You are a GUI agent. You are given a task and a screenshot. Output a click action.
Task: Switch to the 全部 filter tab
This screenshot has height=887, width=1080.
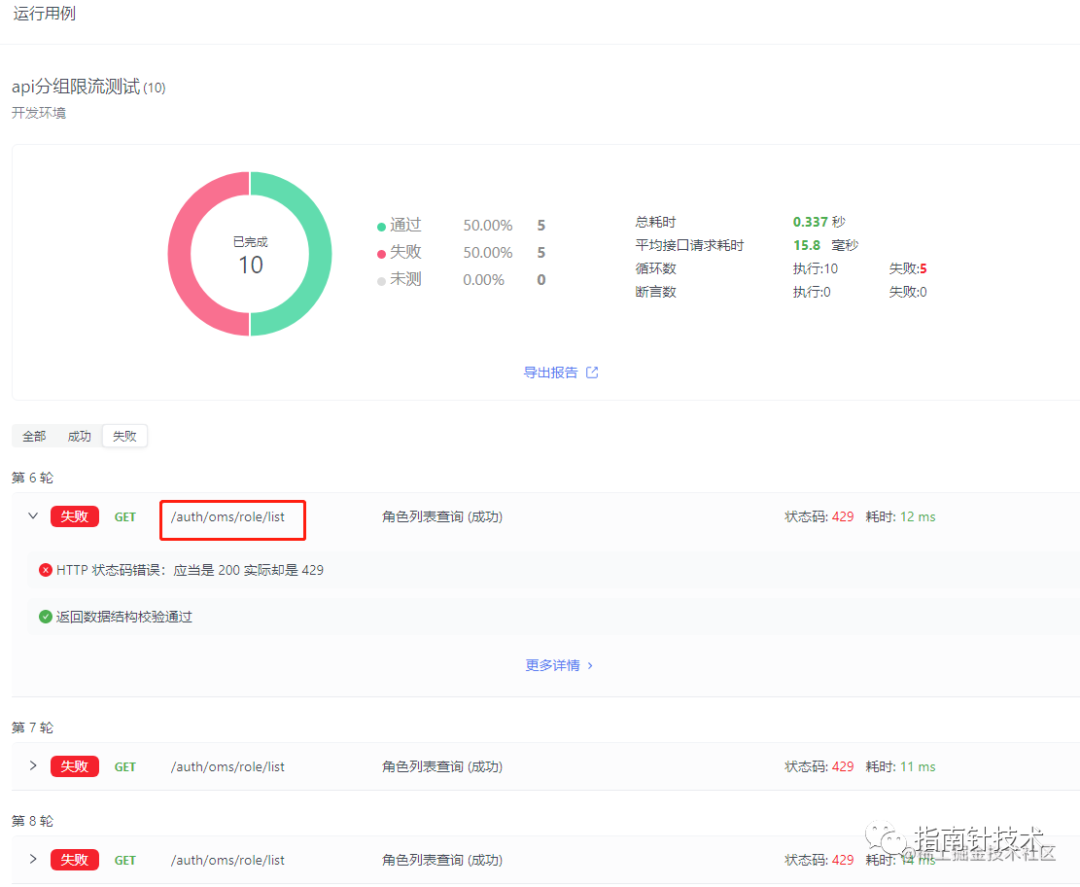click(x=34, y=436)
